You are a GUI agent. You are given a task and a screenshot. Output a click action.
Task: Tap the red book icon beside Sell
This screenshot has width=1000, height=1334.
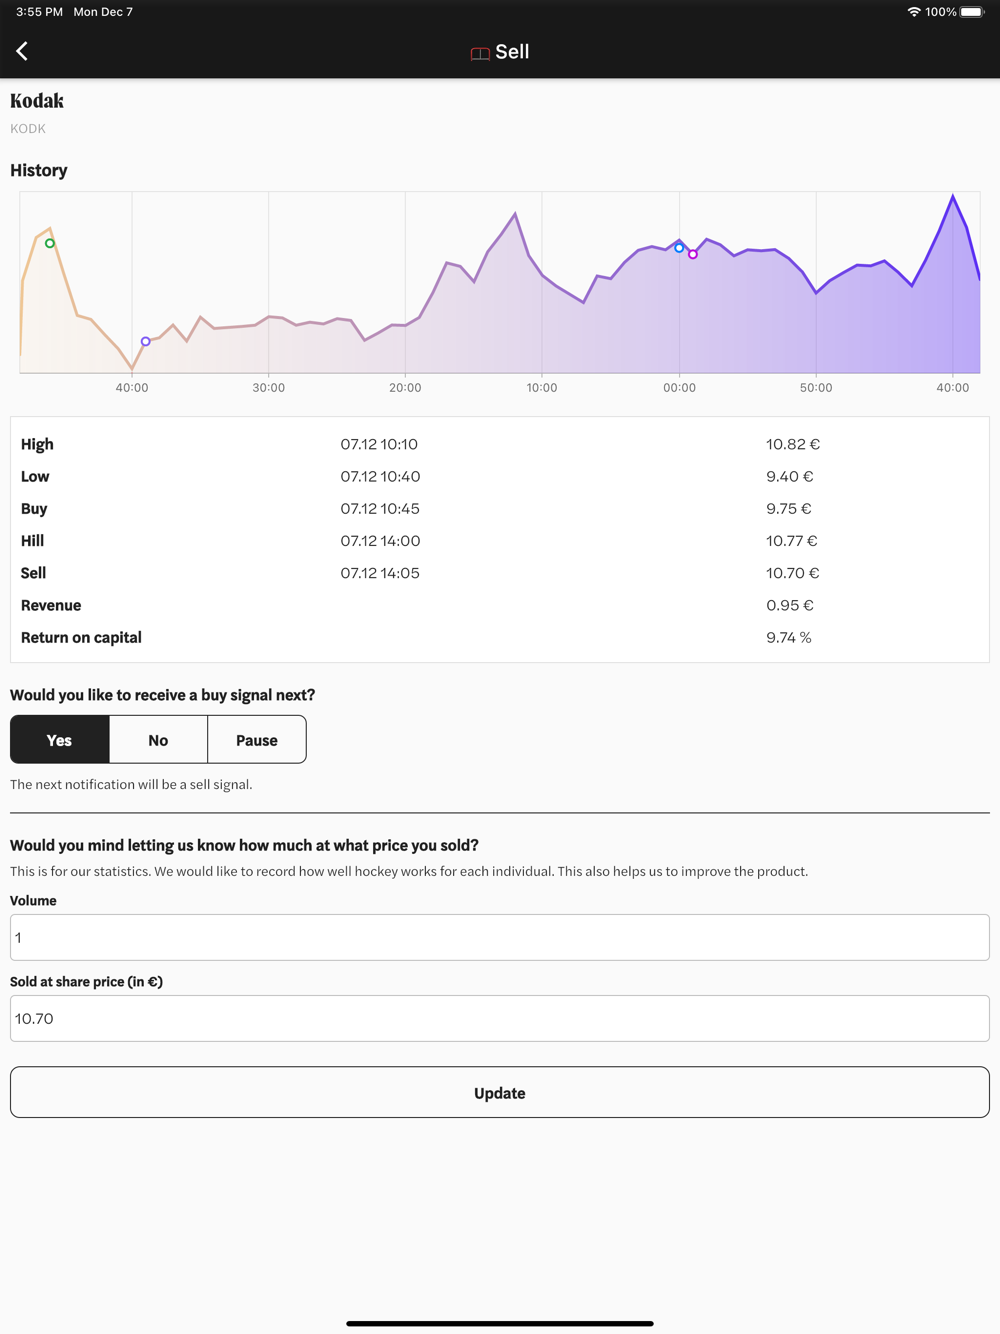[x=480, y=53]
